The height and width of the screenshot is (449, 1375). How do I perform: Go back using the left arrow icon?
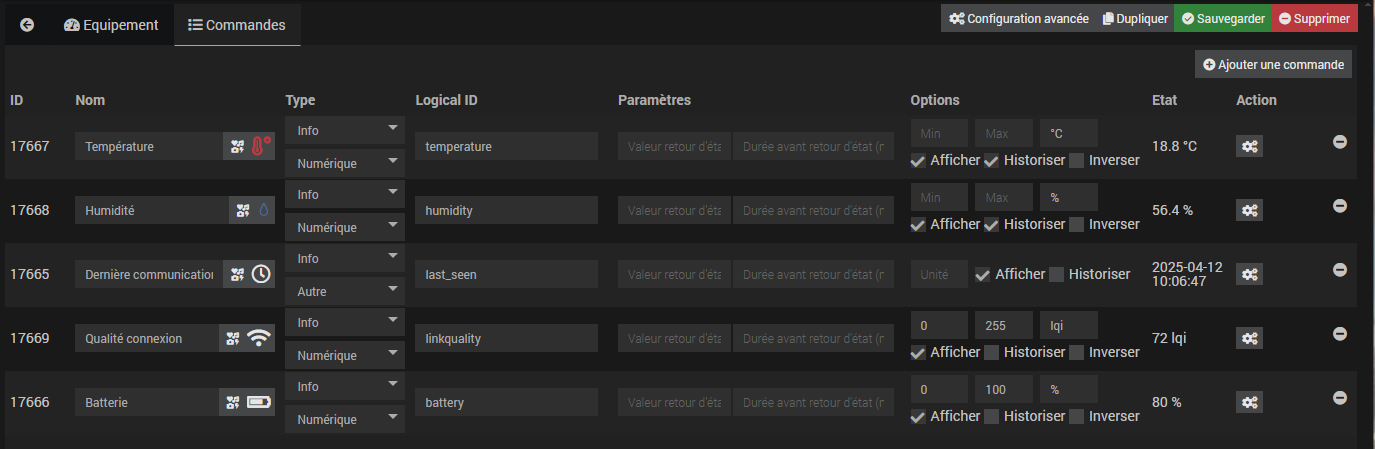coord(27,25)
